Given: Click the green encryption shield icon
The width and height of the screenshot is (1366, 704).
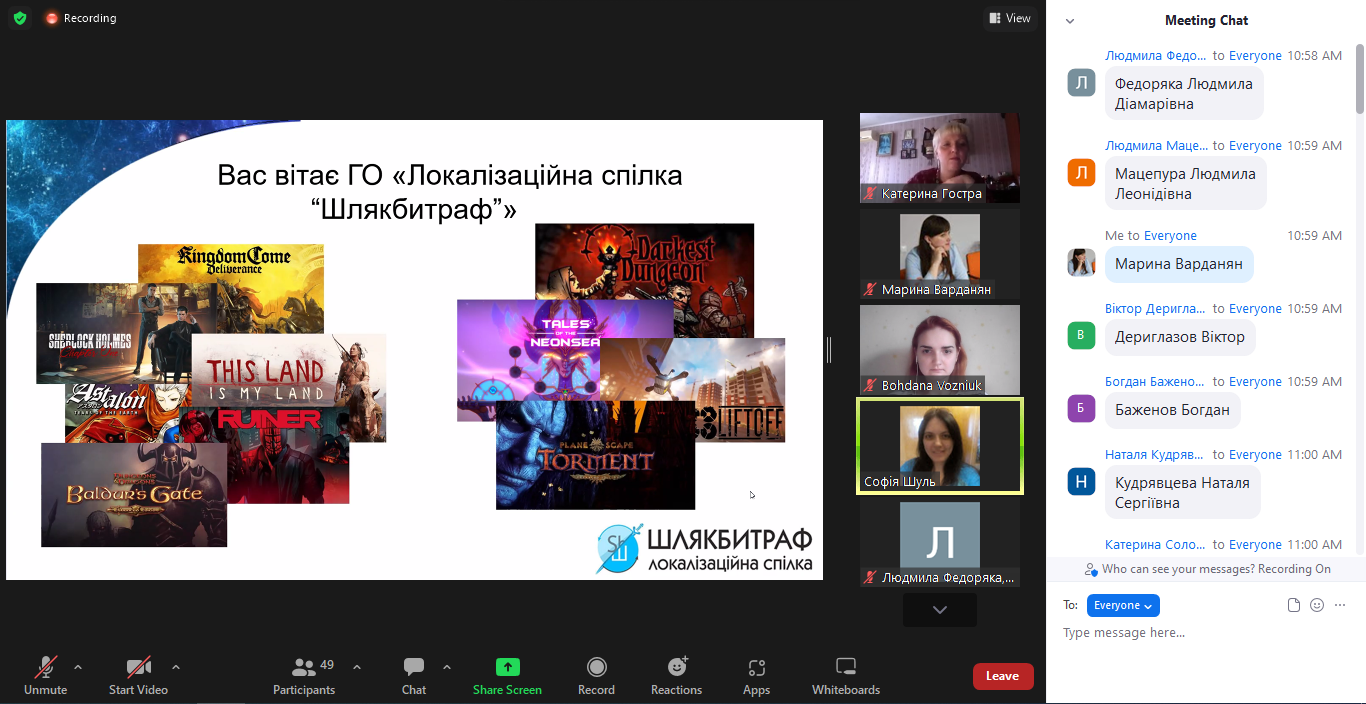Looking at the screenshot, I should point(20,18).
